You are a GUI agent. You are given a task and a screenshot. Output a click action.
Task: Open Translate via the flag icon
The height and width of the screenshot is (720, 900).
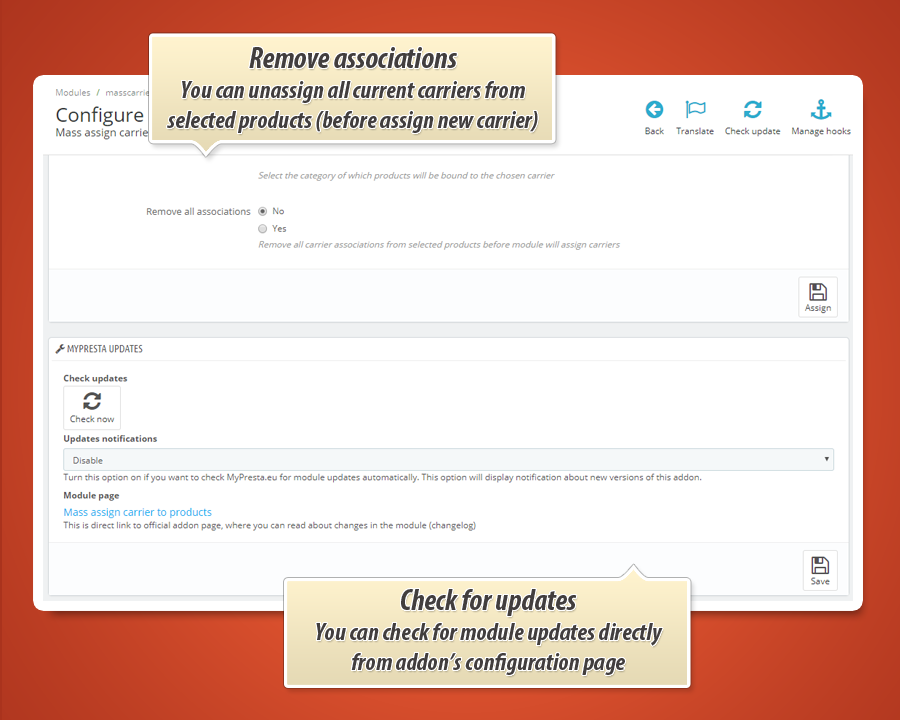point(695,110)
